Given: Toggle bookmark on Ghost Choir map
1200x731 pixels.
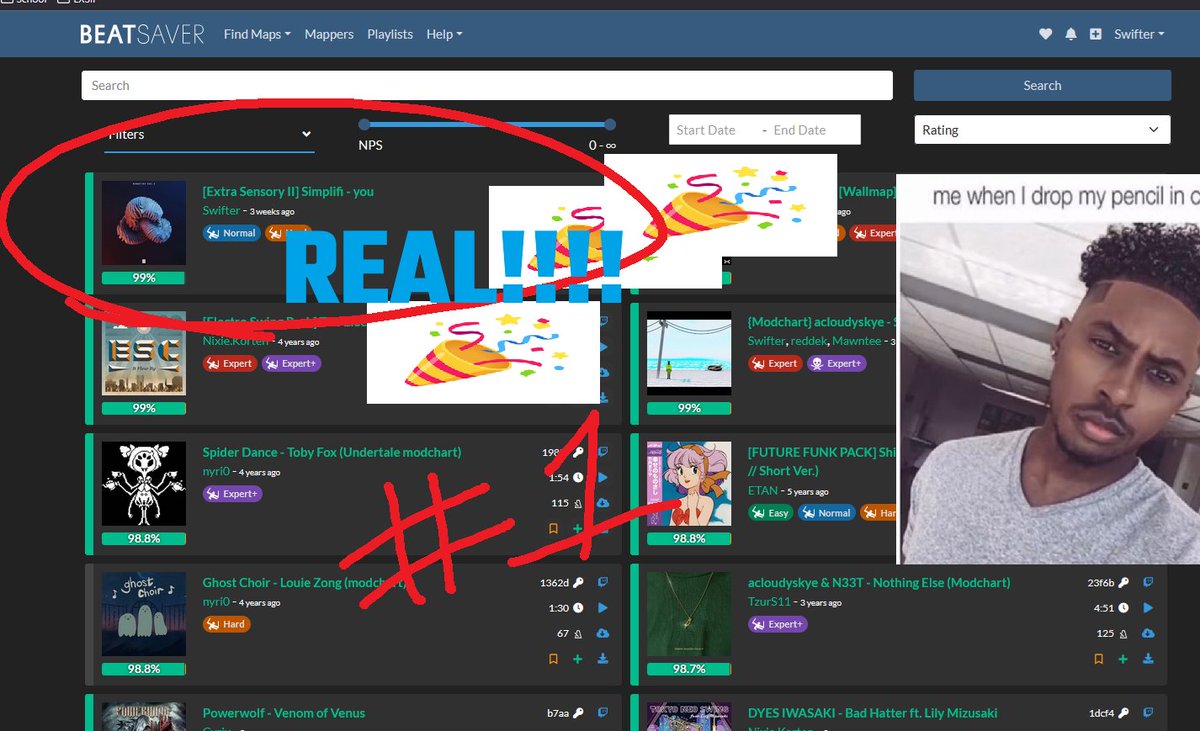Looking at the screenshot, I should pos(553,659).
